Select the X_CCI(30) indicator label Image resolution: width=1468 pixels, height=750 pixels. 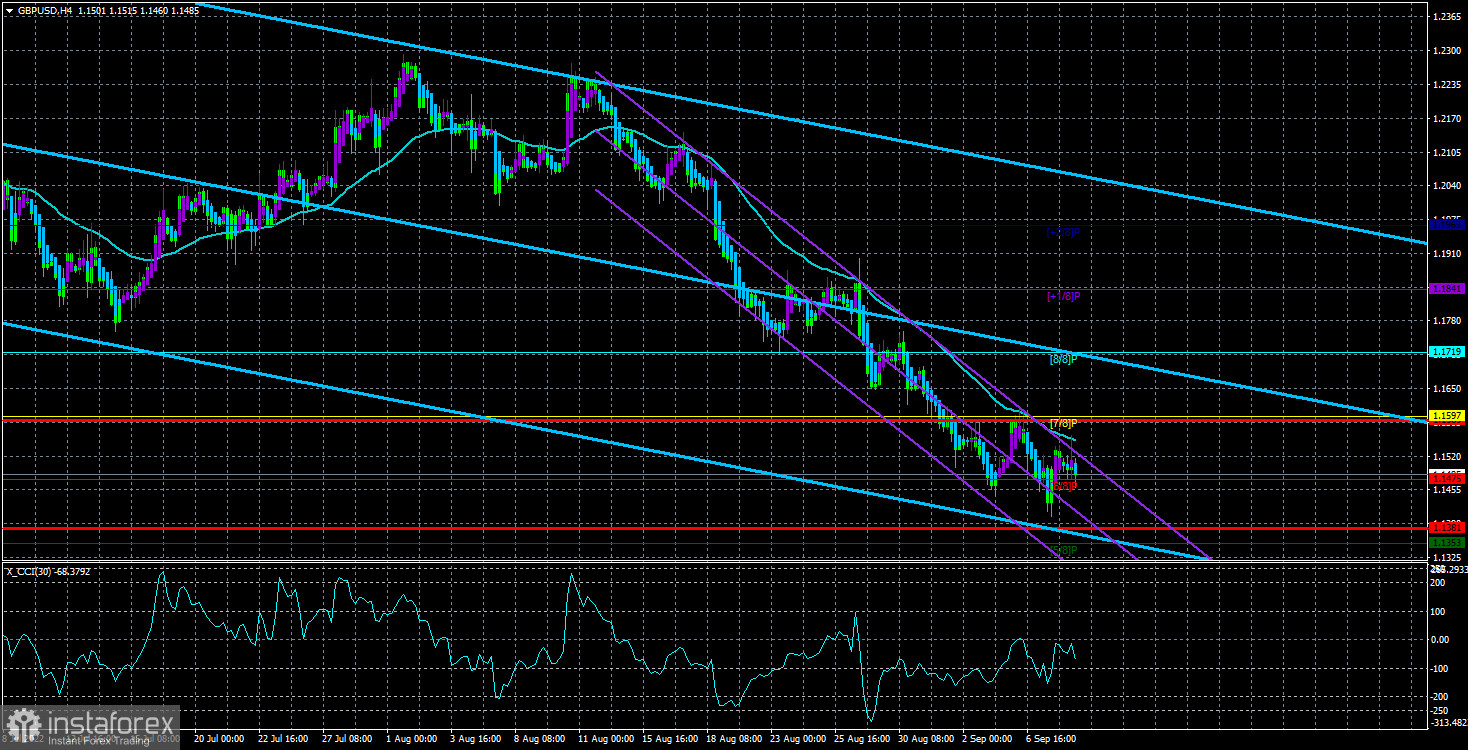[x=30, y=572]
